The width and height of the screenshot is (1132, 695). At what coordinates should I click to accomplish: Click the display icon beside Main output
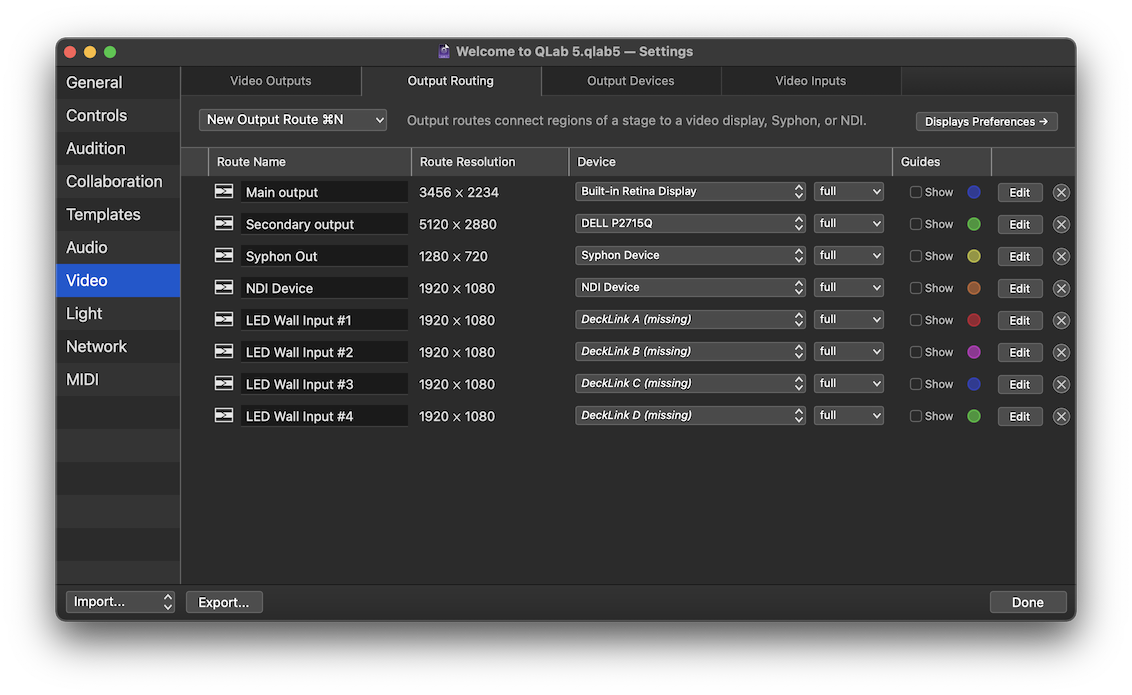coord(223,191)
